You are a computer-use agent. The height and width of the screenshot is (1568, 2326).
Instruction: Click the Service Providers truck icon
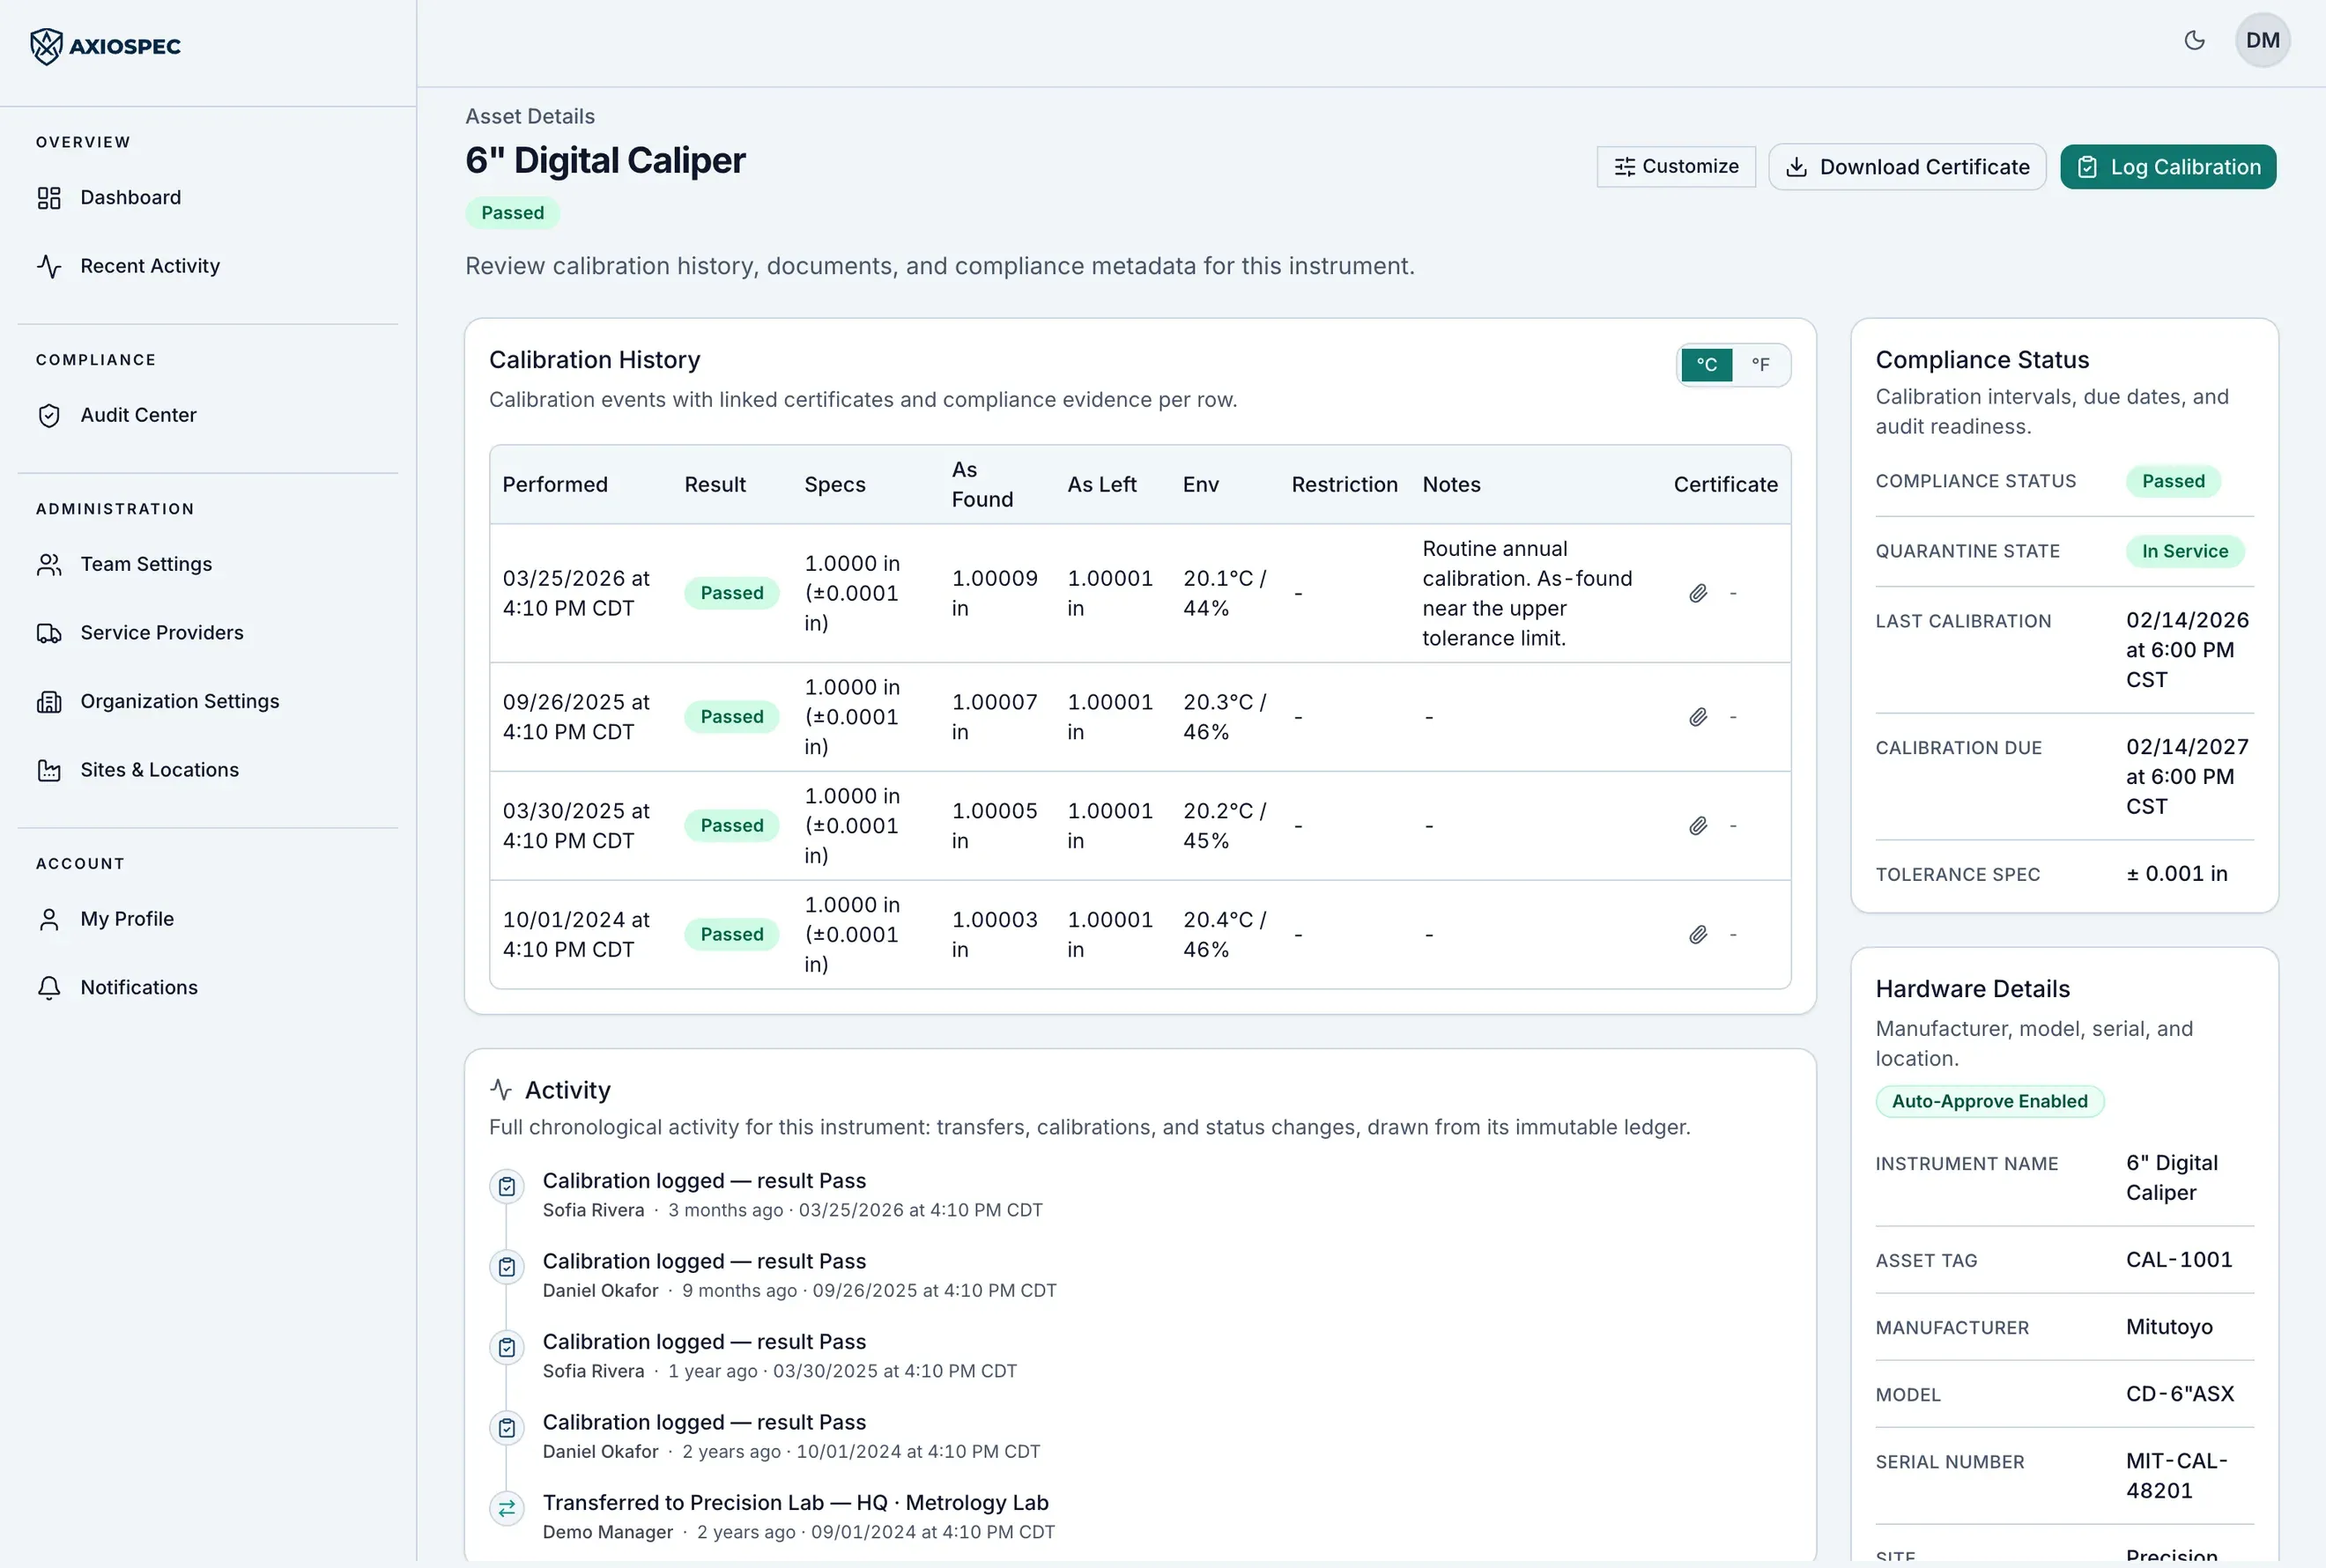click(x=49, y=633)
